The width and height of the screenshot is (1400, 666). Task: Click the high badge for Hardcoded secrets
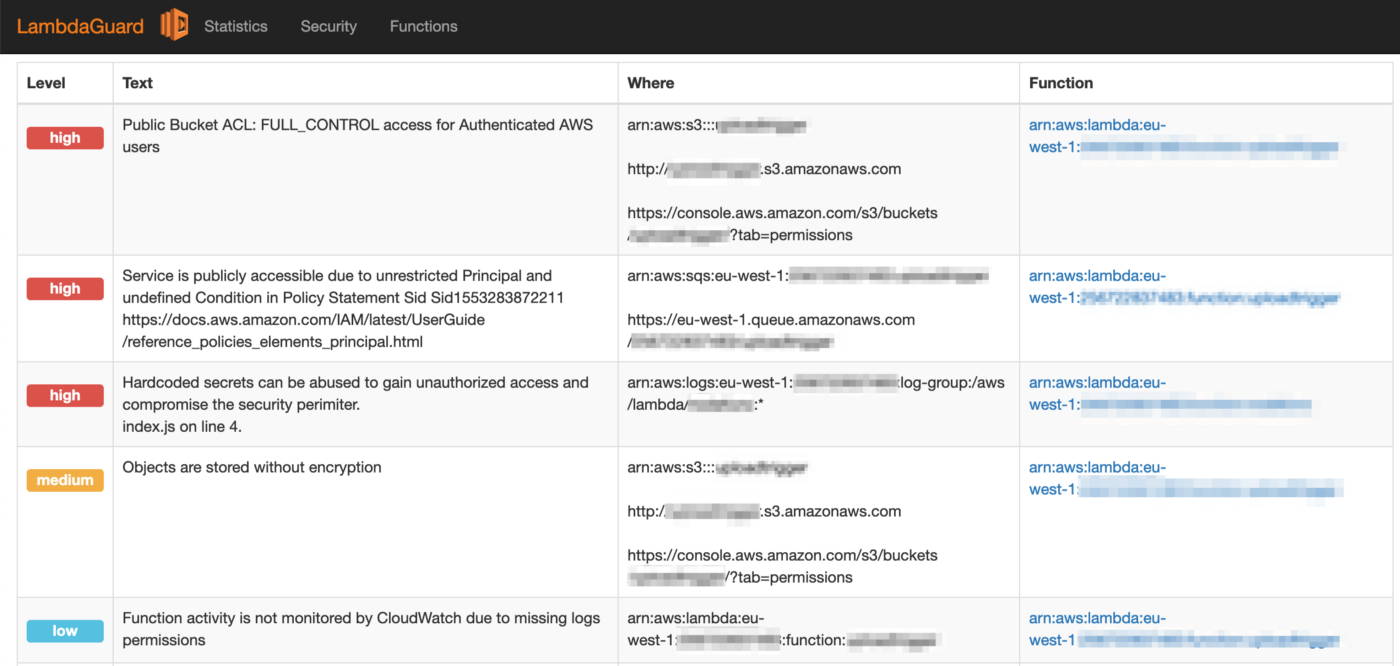65,396
